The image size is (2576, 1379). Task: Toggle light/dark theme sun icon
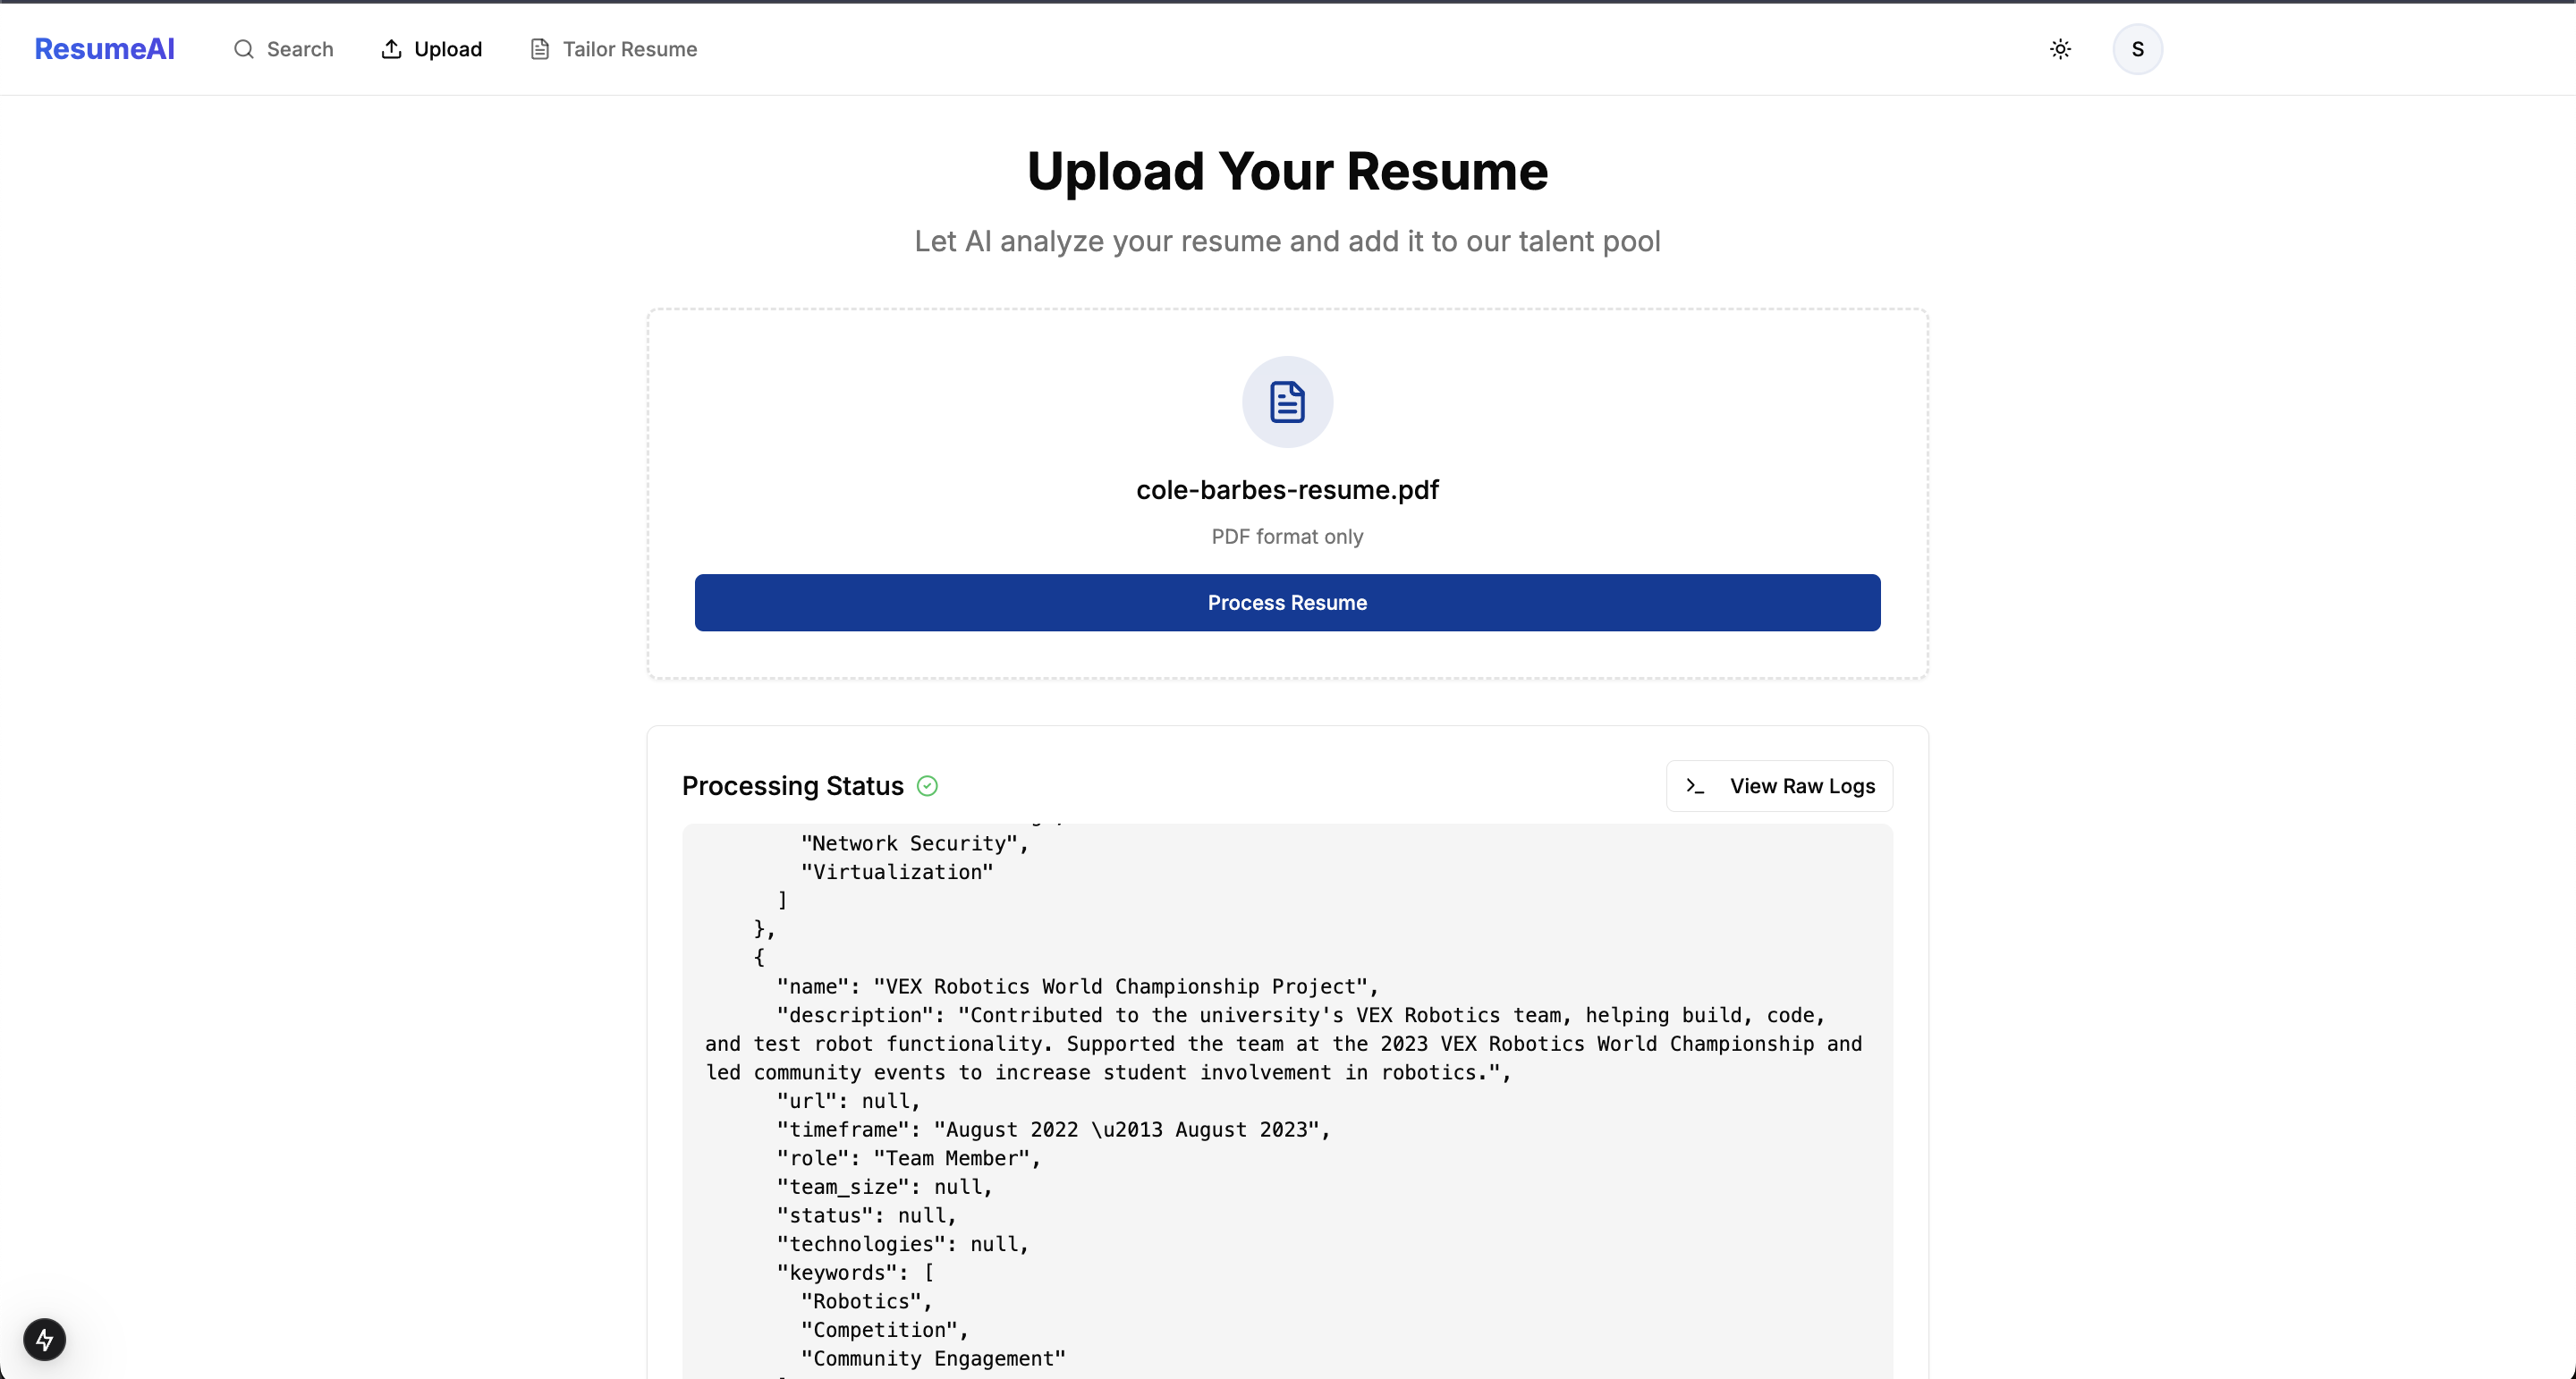(2059, 49)
